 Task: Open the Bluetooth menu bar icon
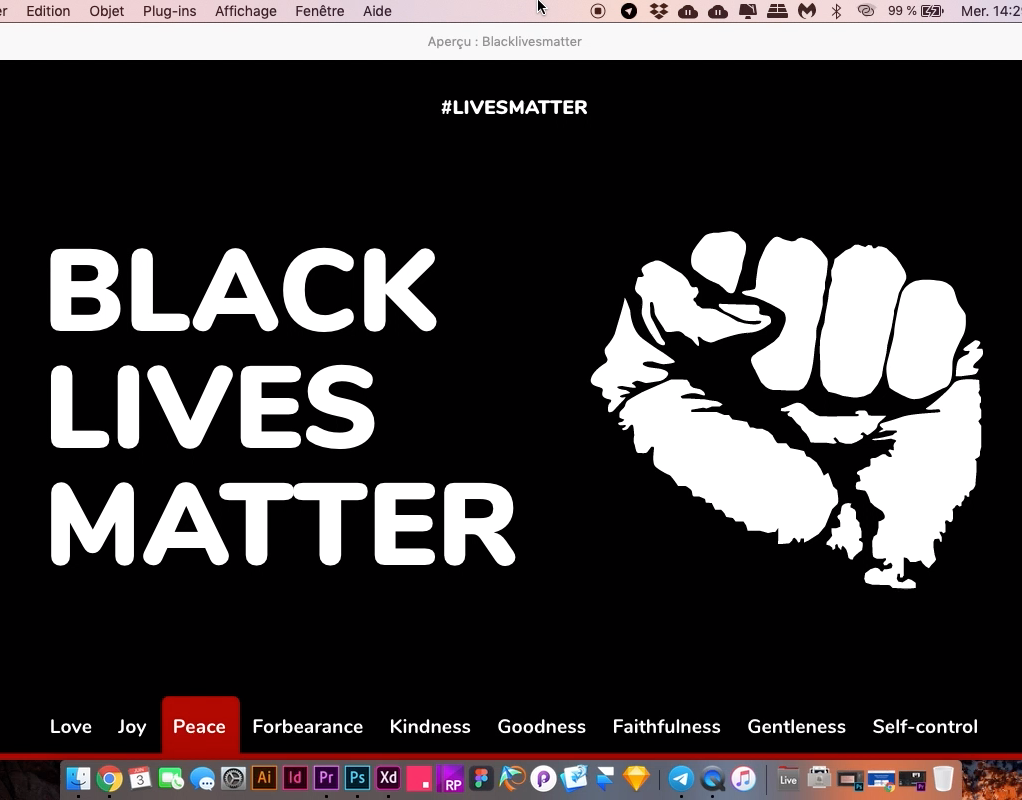tap(837, 11)
